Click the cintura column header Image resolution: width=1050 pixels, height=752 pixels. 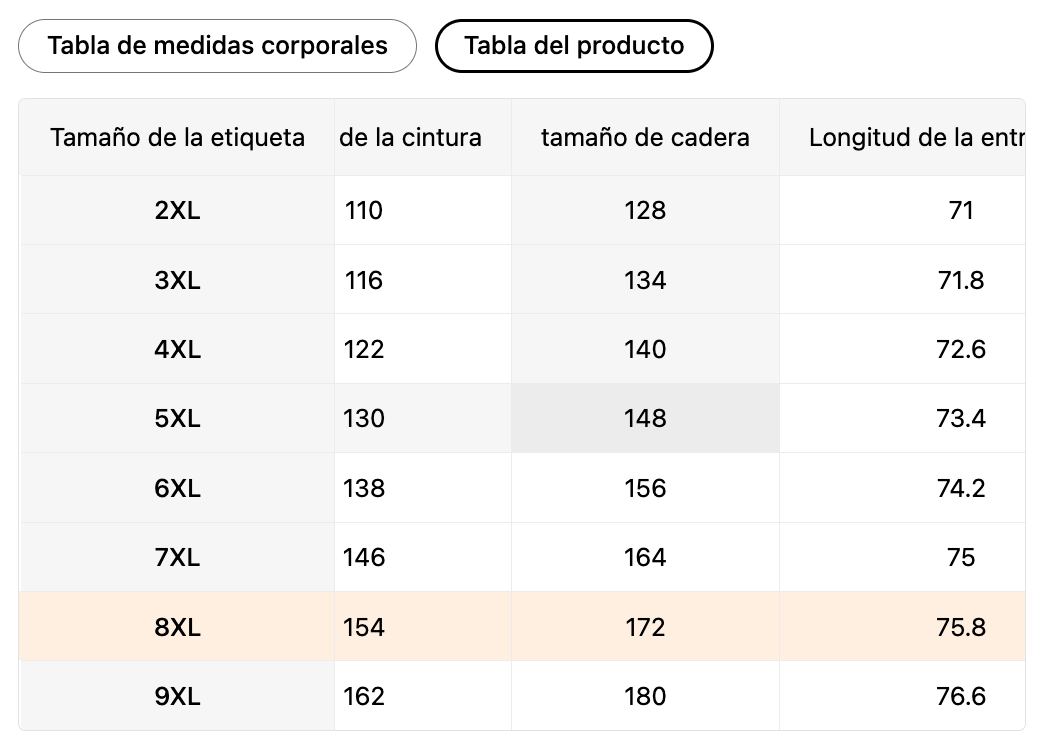point(411,137)
